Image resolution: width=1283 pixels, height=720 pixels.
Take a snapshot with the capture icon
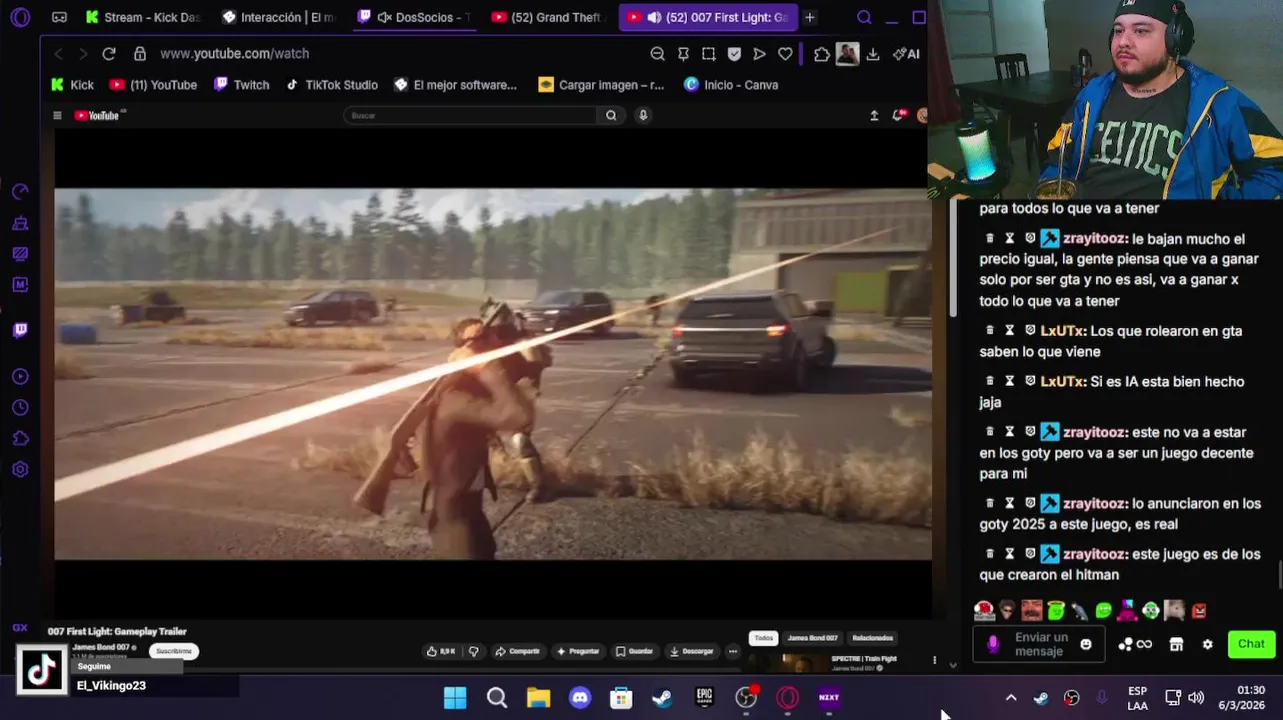pyautogui.click(x=708, y=54)
